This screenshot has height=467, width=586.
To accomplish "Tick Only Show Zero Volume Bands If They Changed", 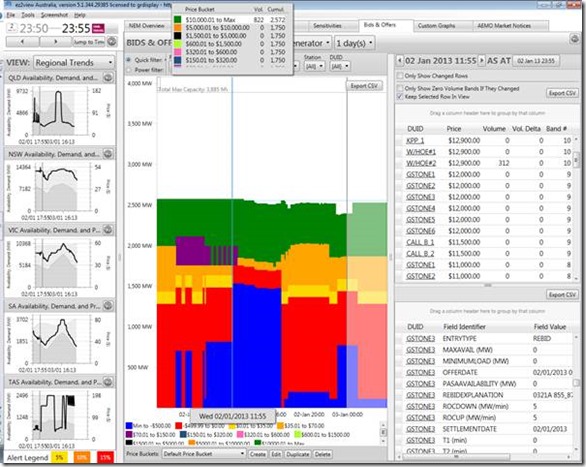I will pyautogui.click(x=400, y=89).
